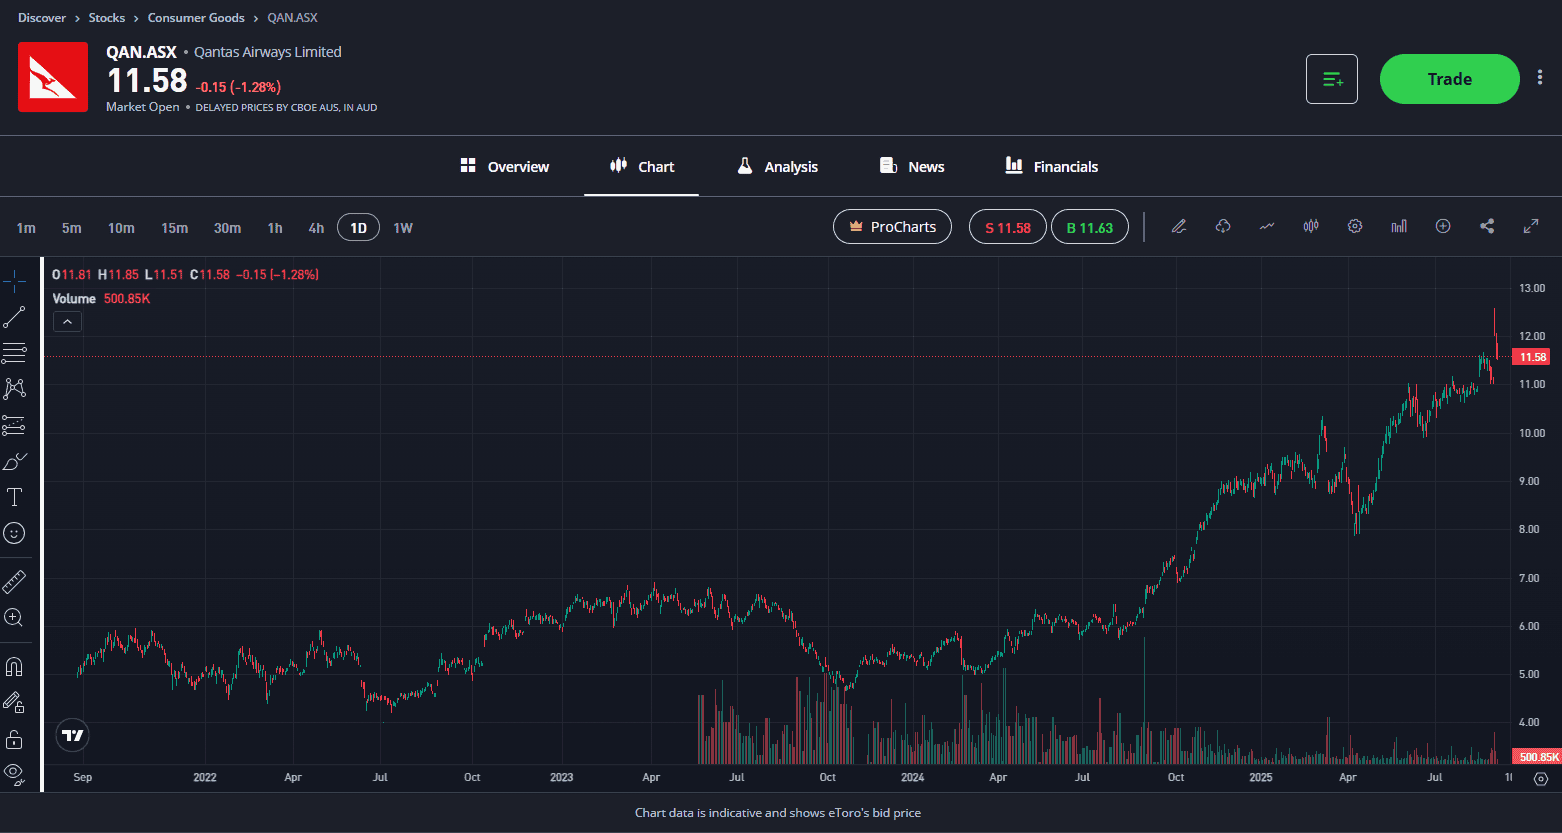Image resolution: width=1562 pixels, height=833 pixels.
Task: Select the 10m timeframe
Action: pos(121,228)
